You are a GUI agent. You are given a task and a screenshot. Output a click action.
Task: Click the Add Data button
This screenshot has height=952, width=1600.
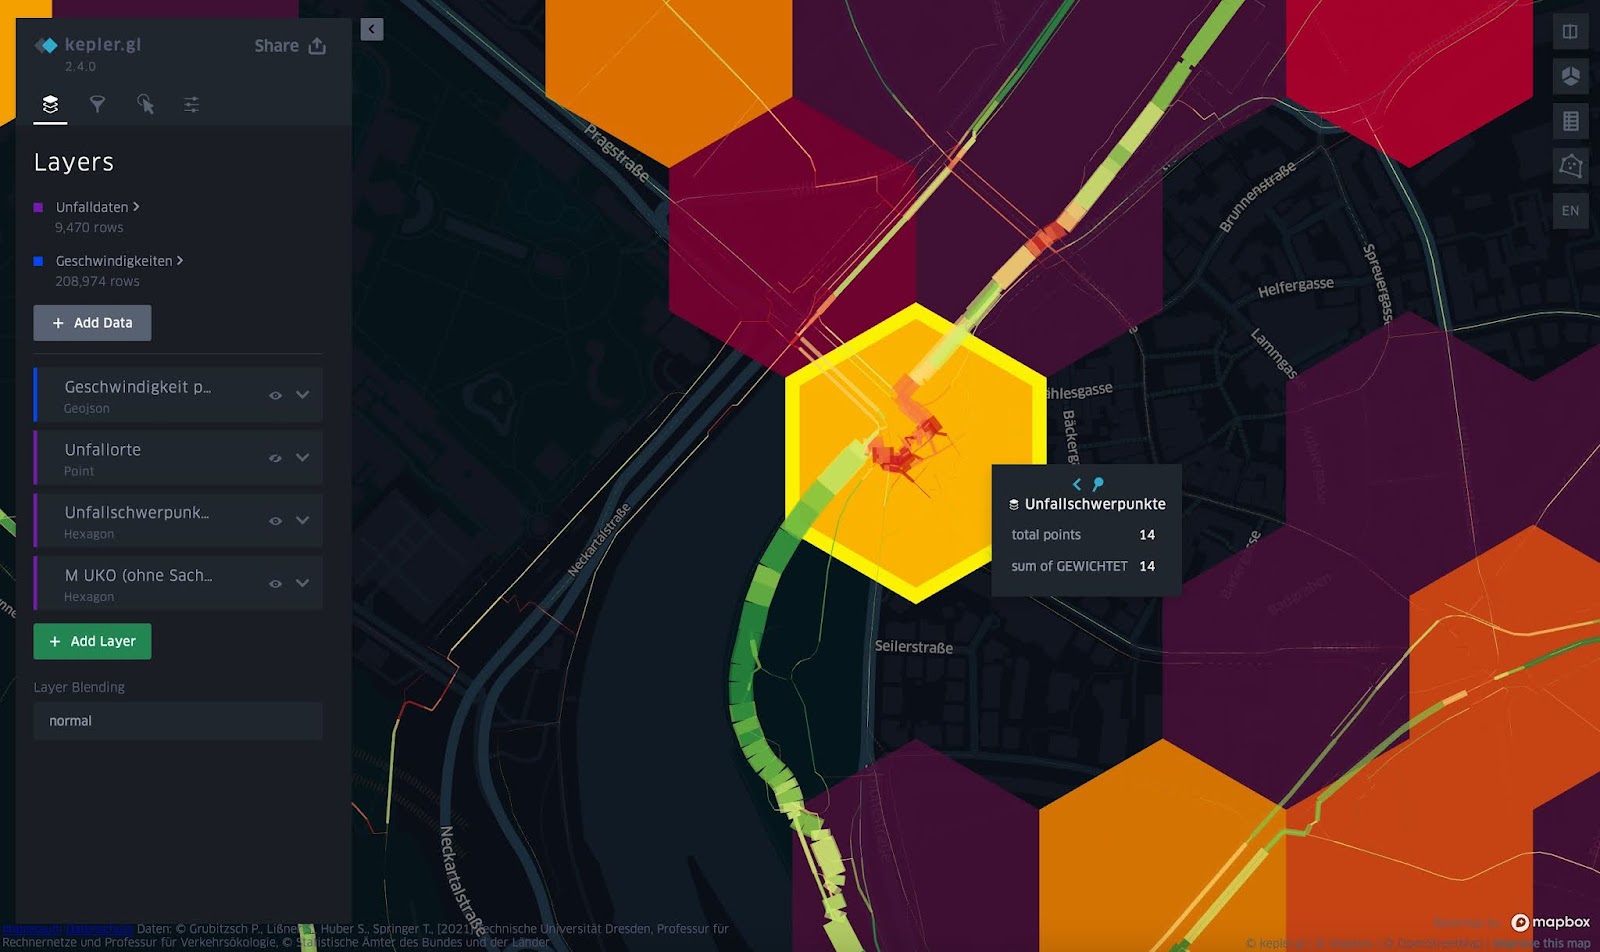click(92, 323)
